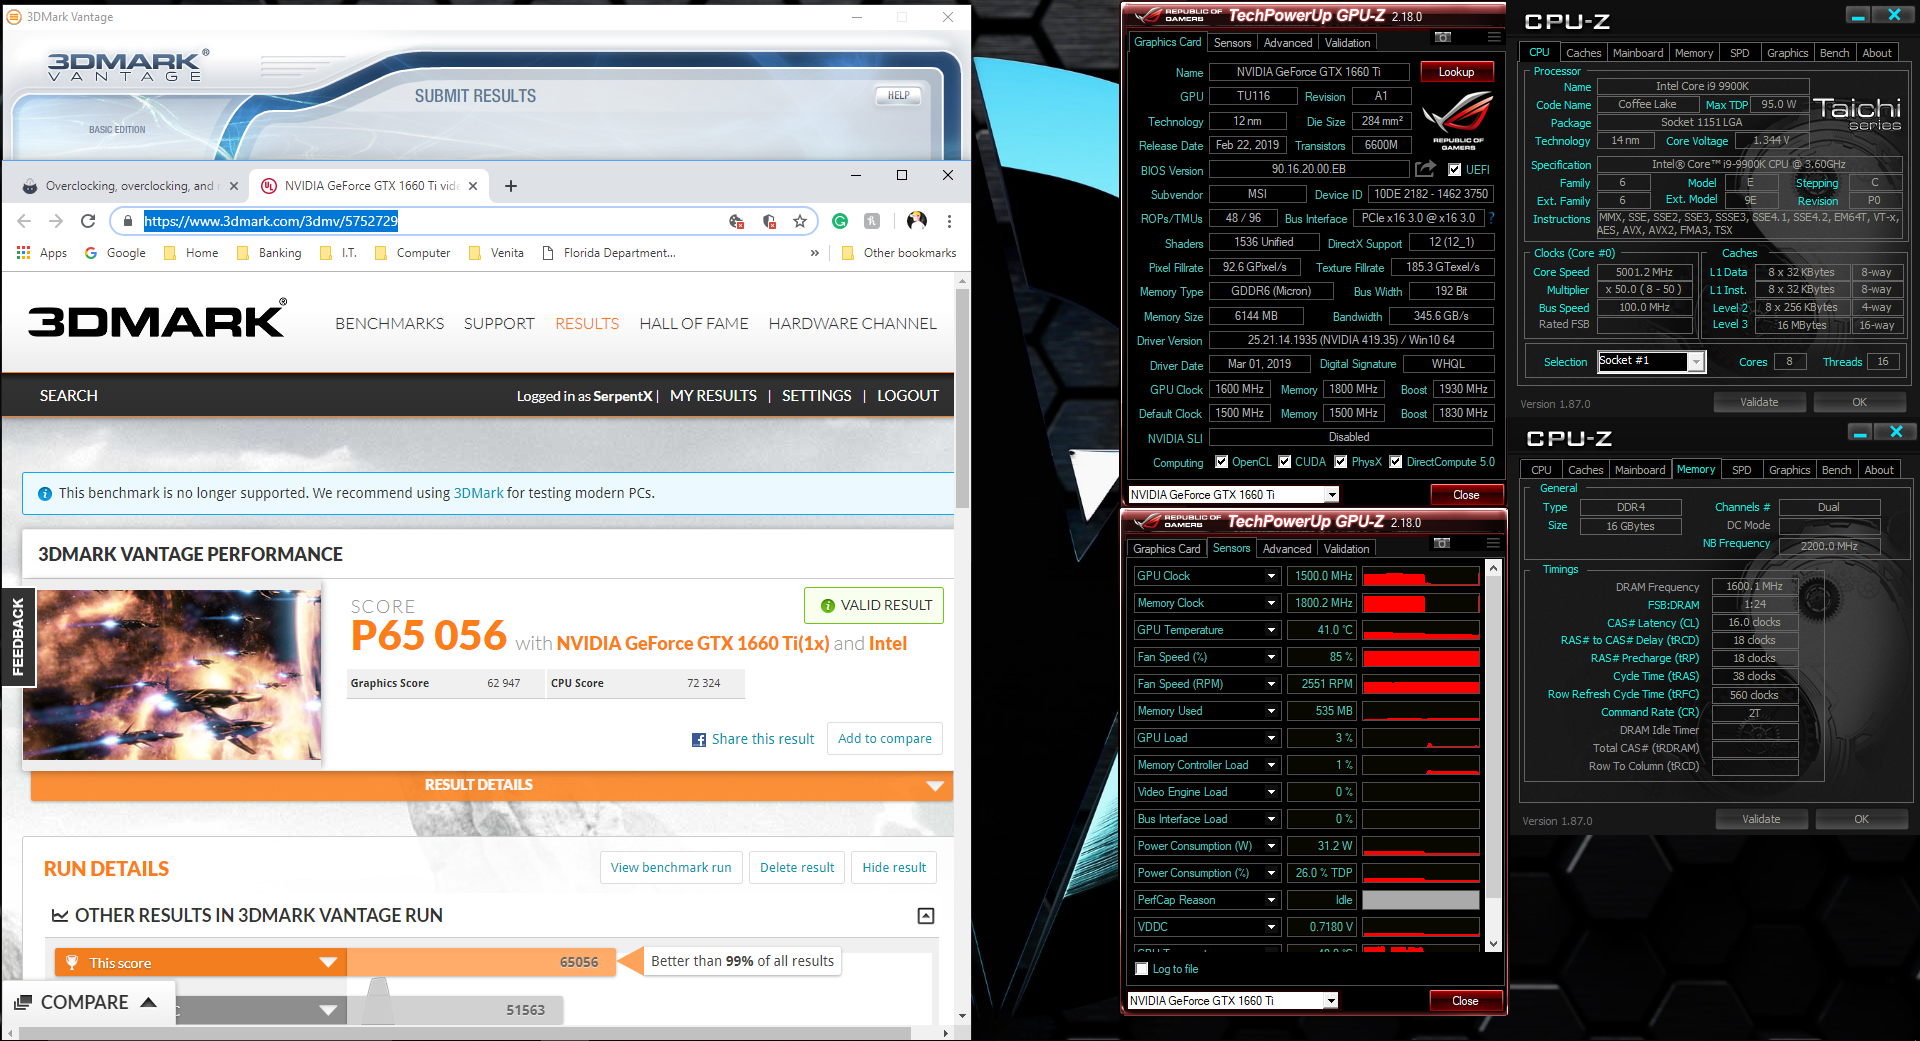Open hamburger menu in lower GPU-Z Sensors window
The image size is (1920, 1041).
click(x=1493, y=543)
